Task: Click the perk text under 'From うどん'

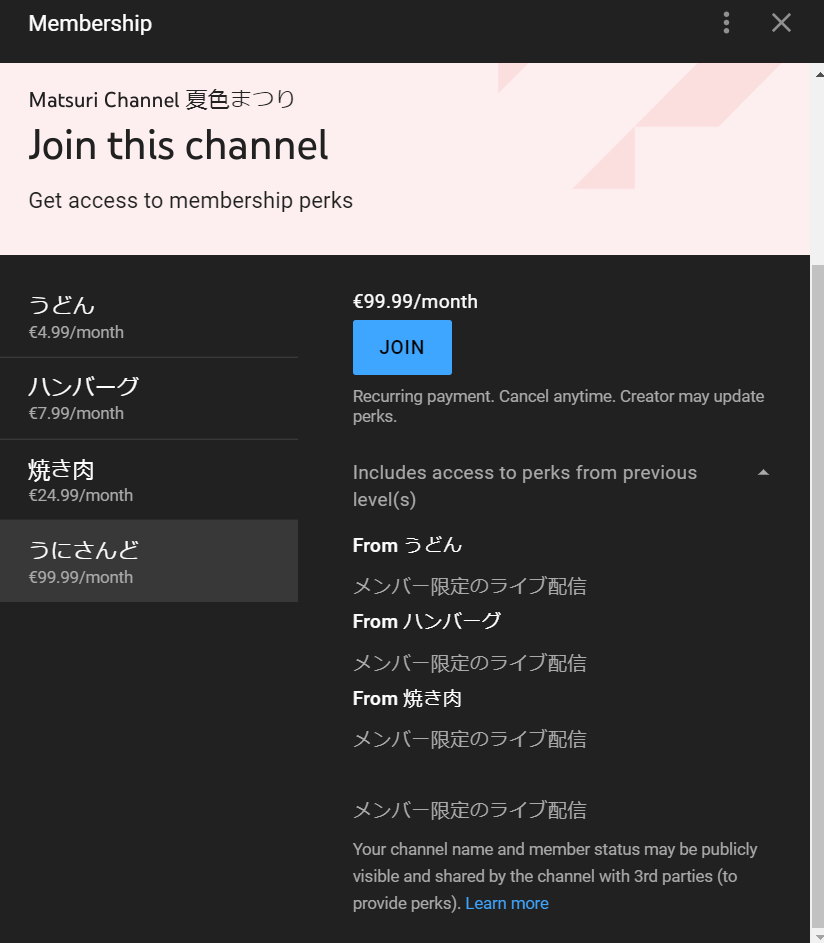Action: point(469,586)
